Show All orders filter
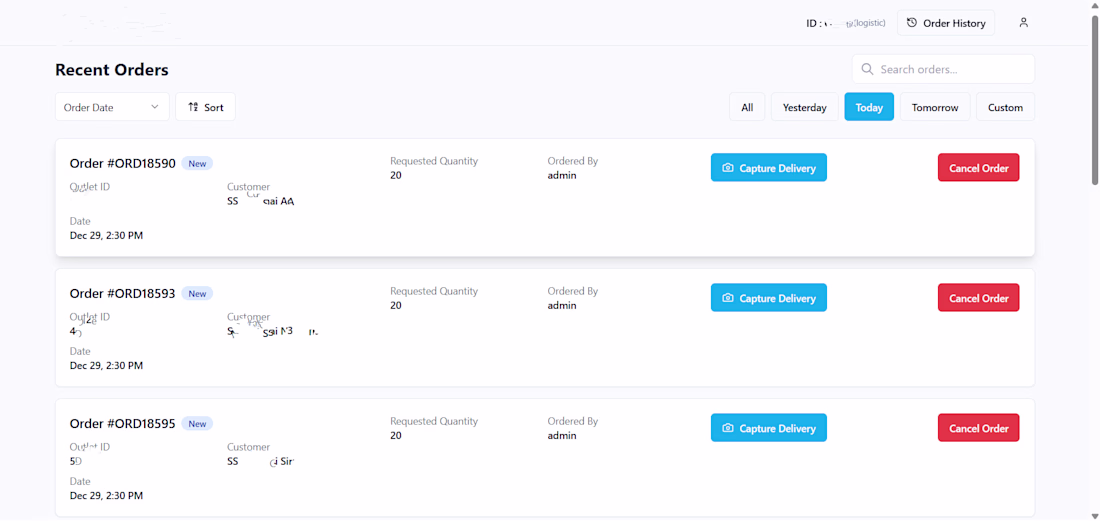This screenshot has height=521, width=1100. [747, 107]
